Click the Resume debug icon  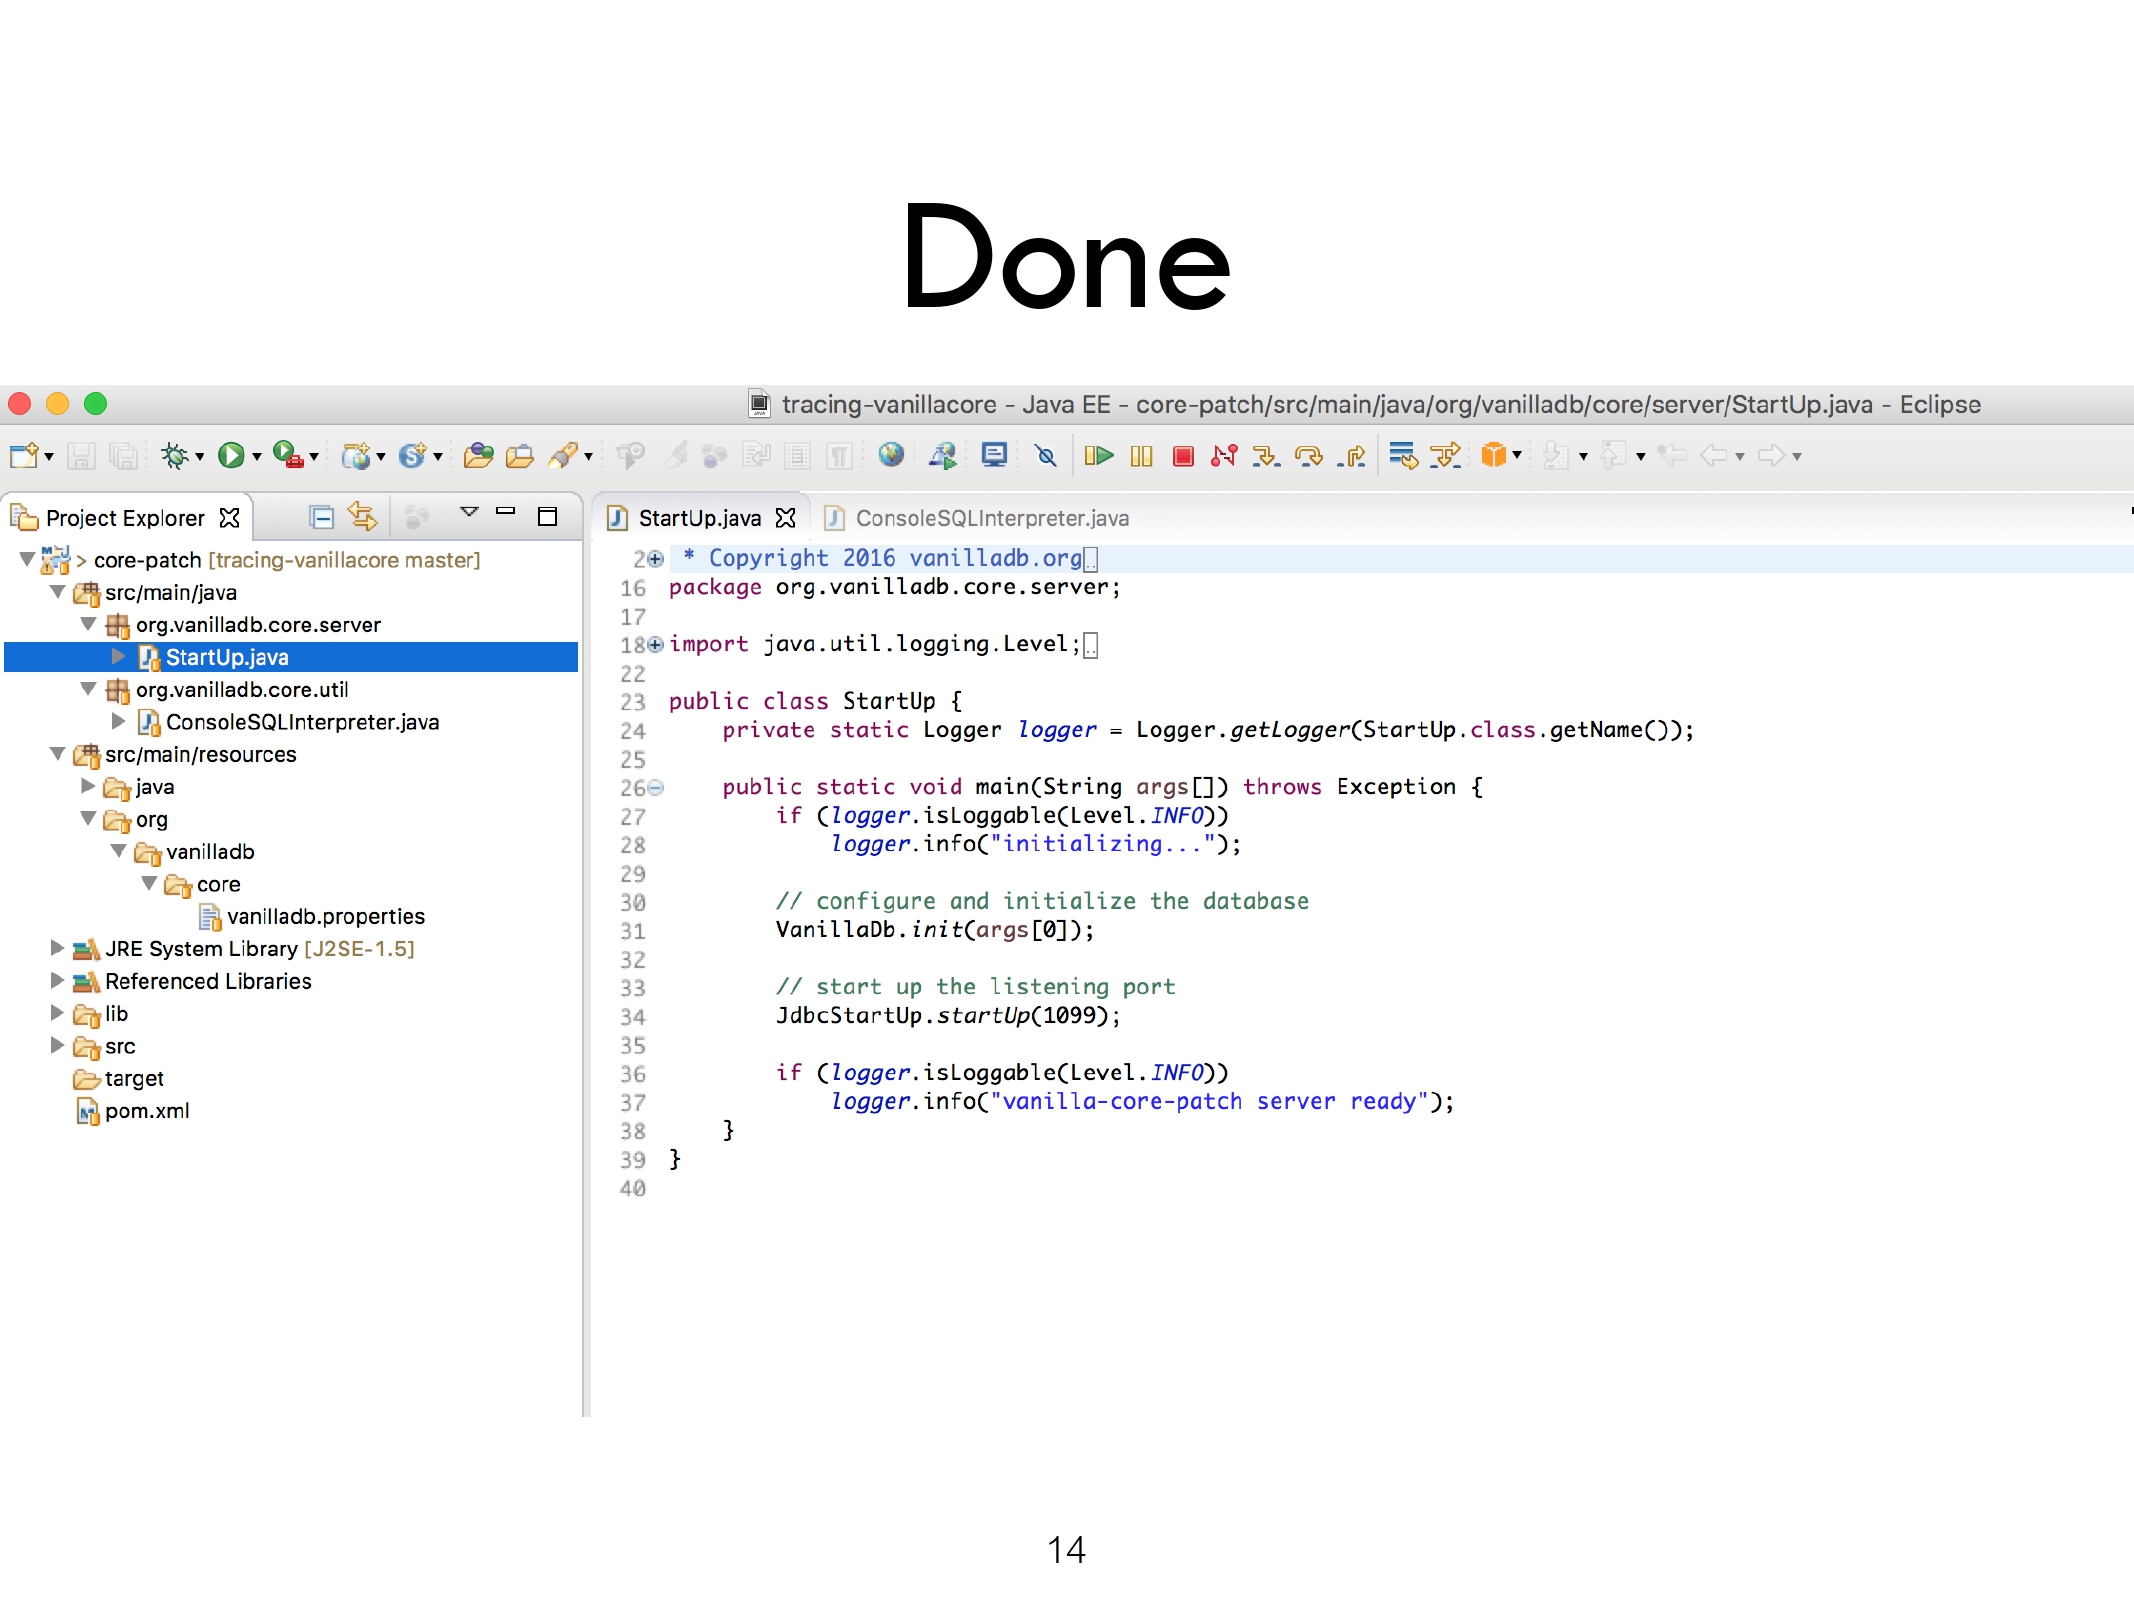tap(1098, 456)
